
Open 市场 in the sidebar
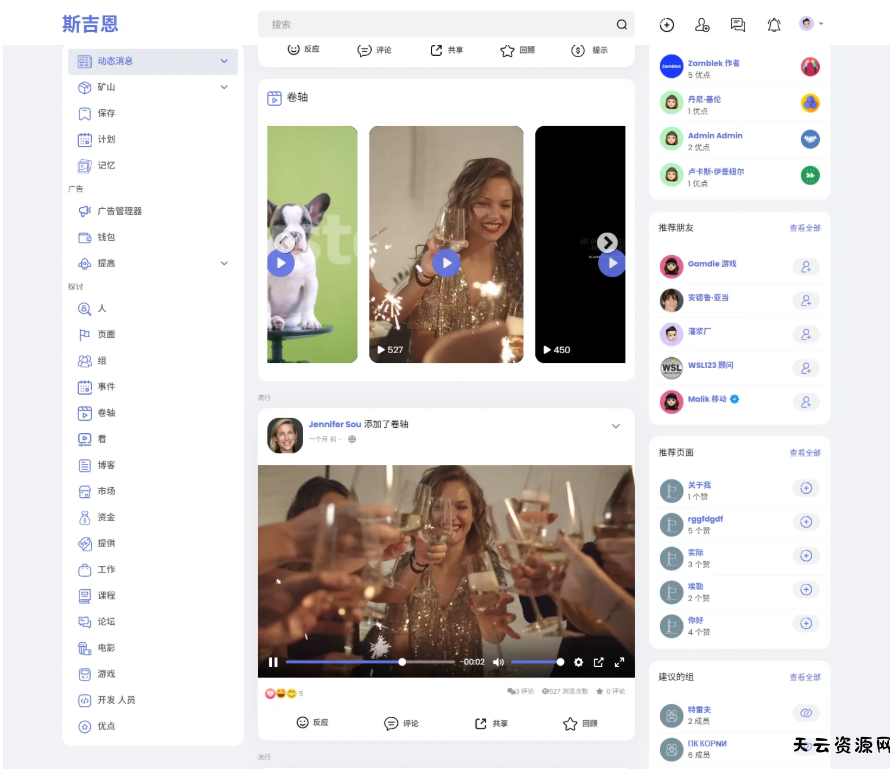(x=106, y=491)
